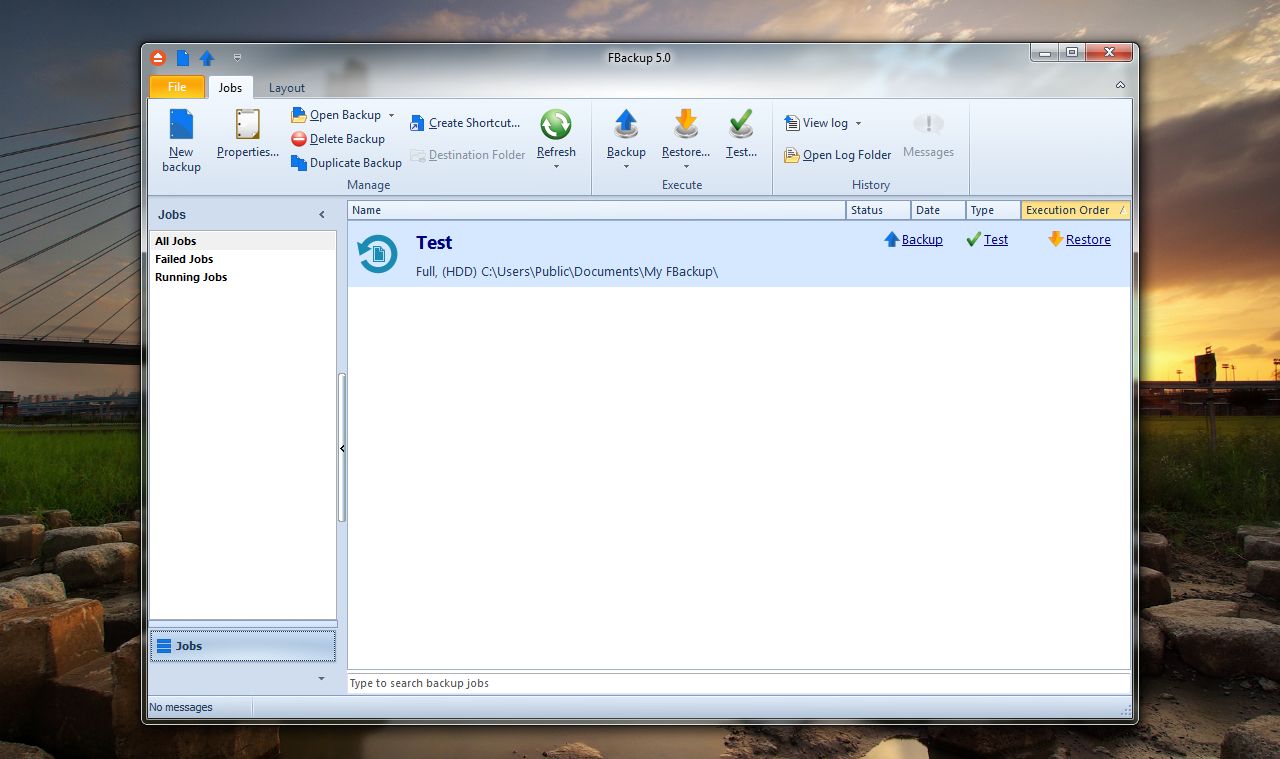The width and height of the screenshot is (1280, 759).
Task: Click the Test job circular arrow icon
Action: pyautogui.click(x=377, y=254)
